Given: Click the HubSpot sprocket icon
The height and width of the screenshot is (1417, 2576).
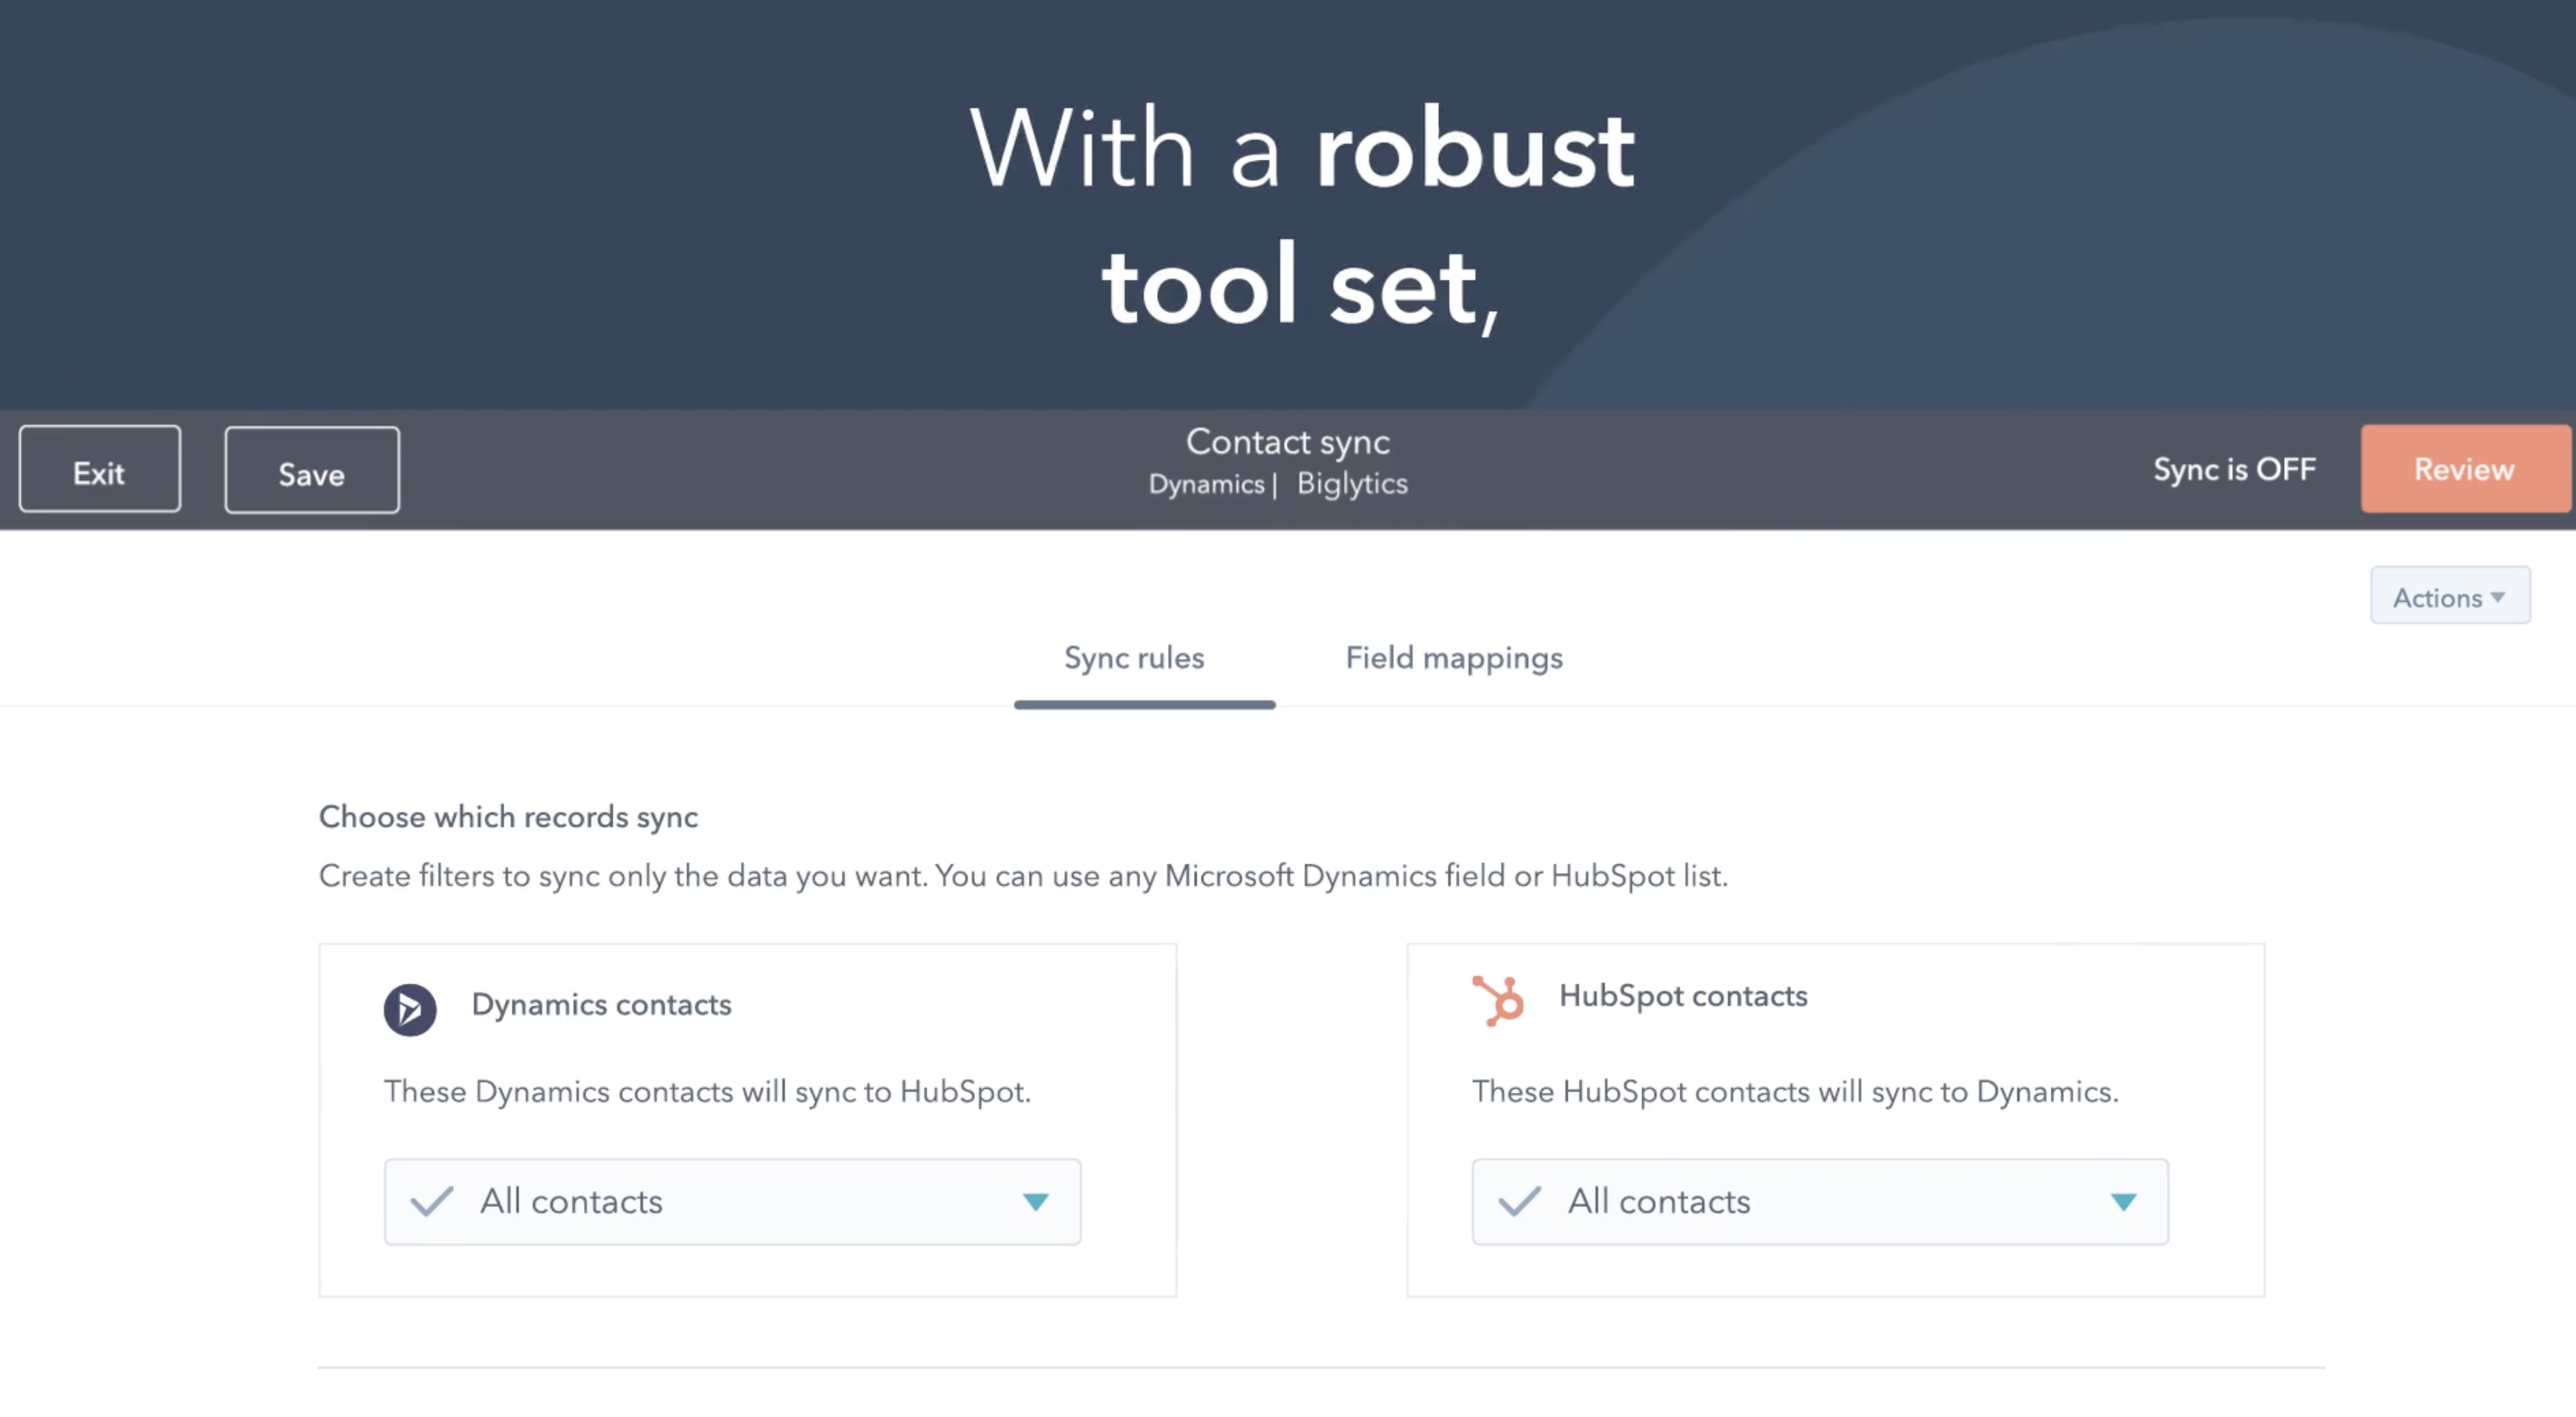Looking at the screenshot, I should 1499,997.
